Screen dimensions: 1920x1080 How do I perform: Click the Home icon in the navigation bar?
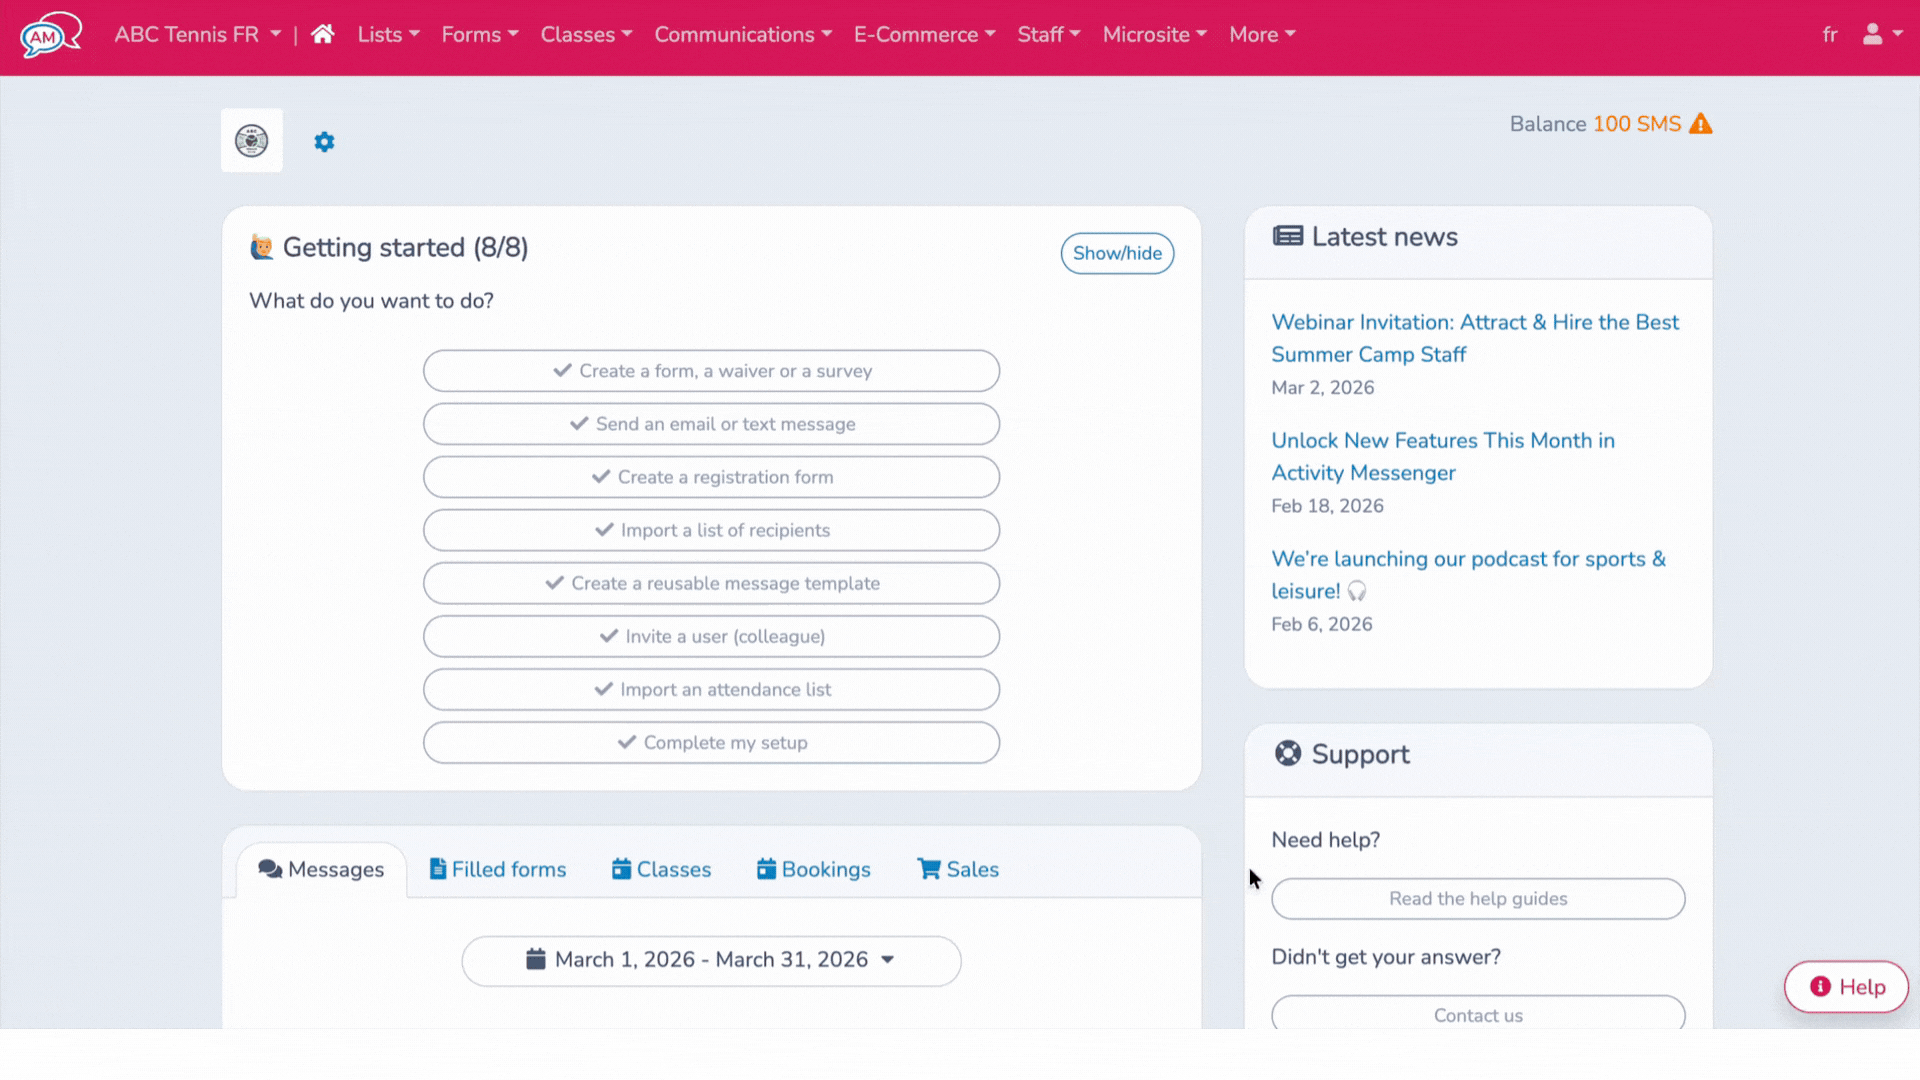pyautogui.click(x=322, y=34)
